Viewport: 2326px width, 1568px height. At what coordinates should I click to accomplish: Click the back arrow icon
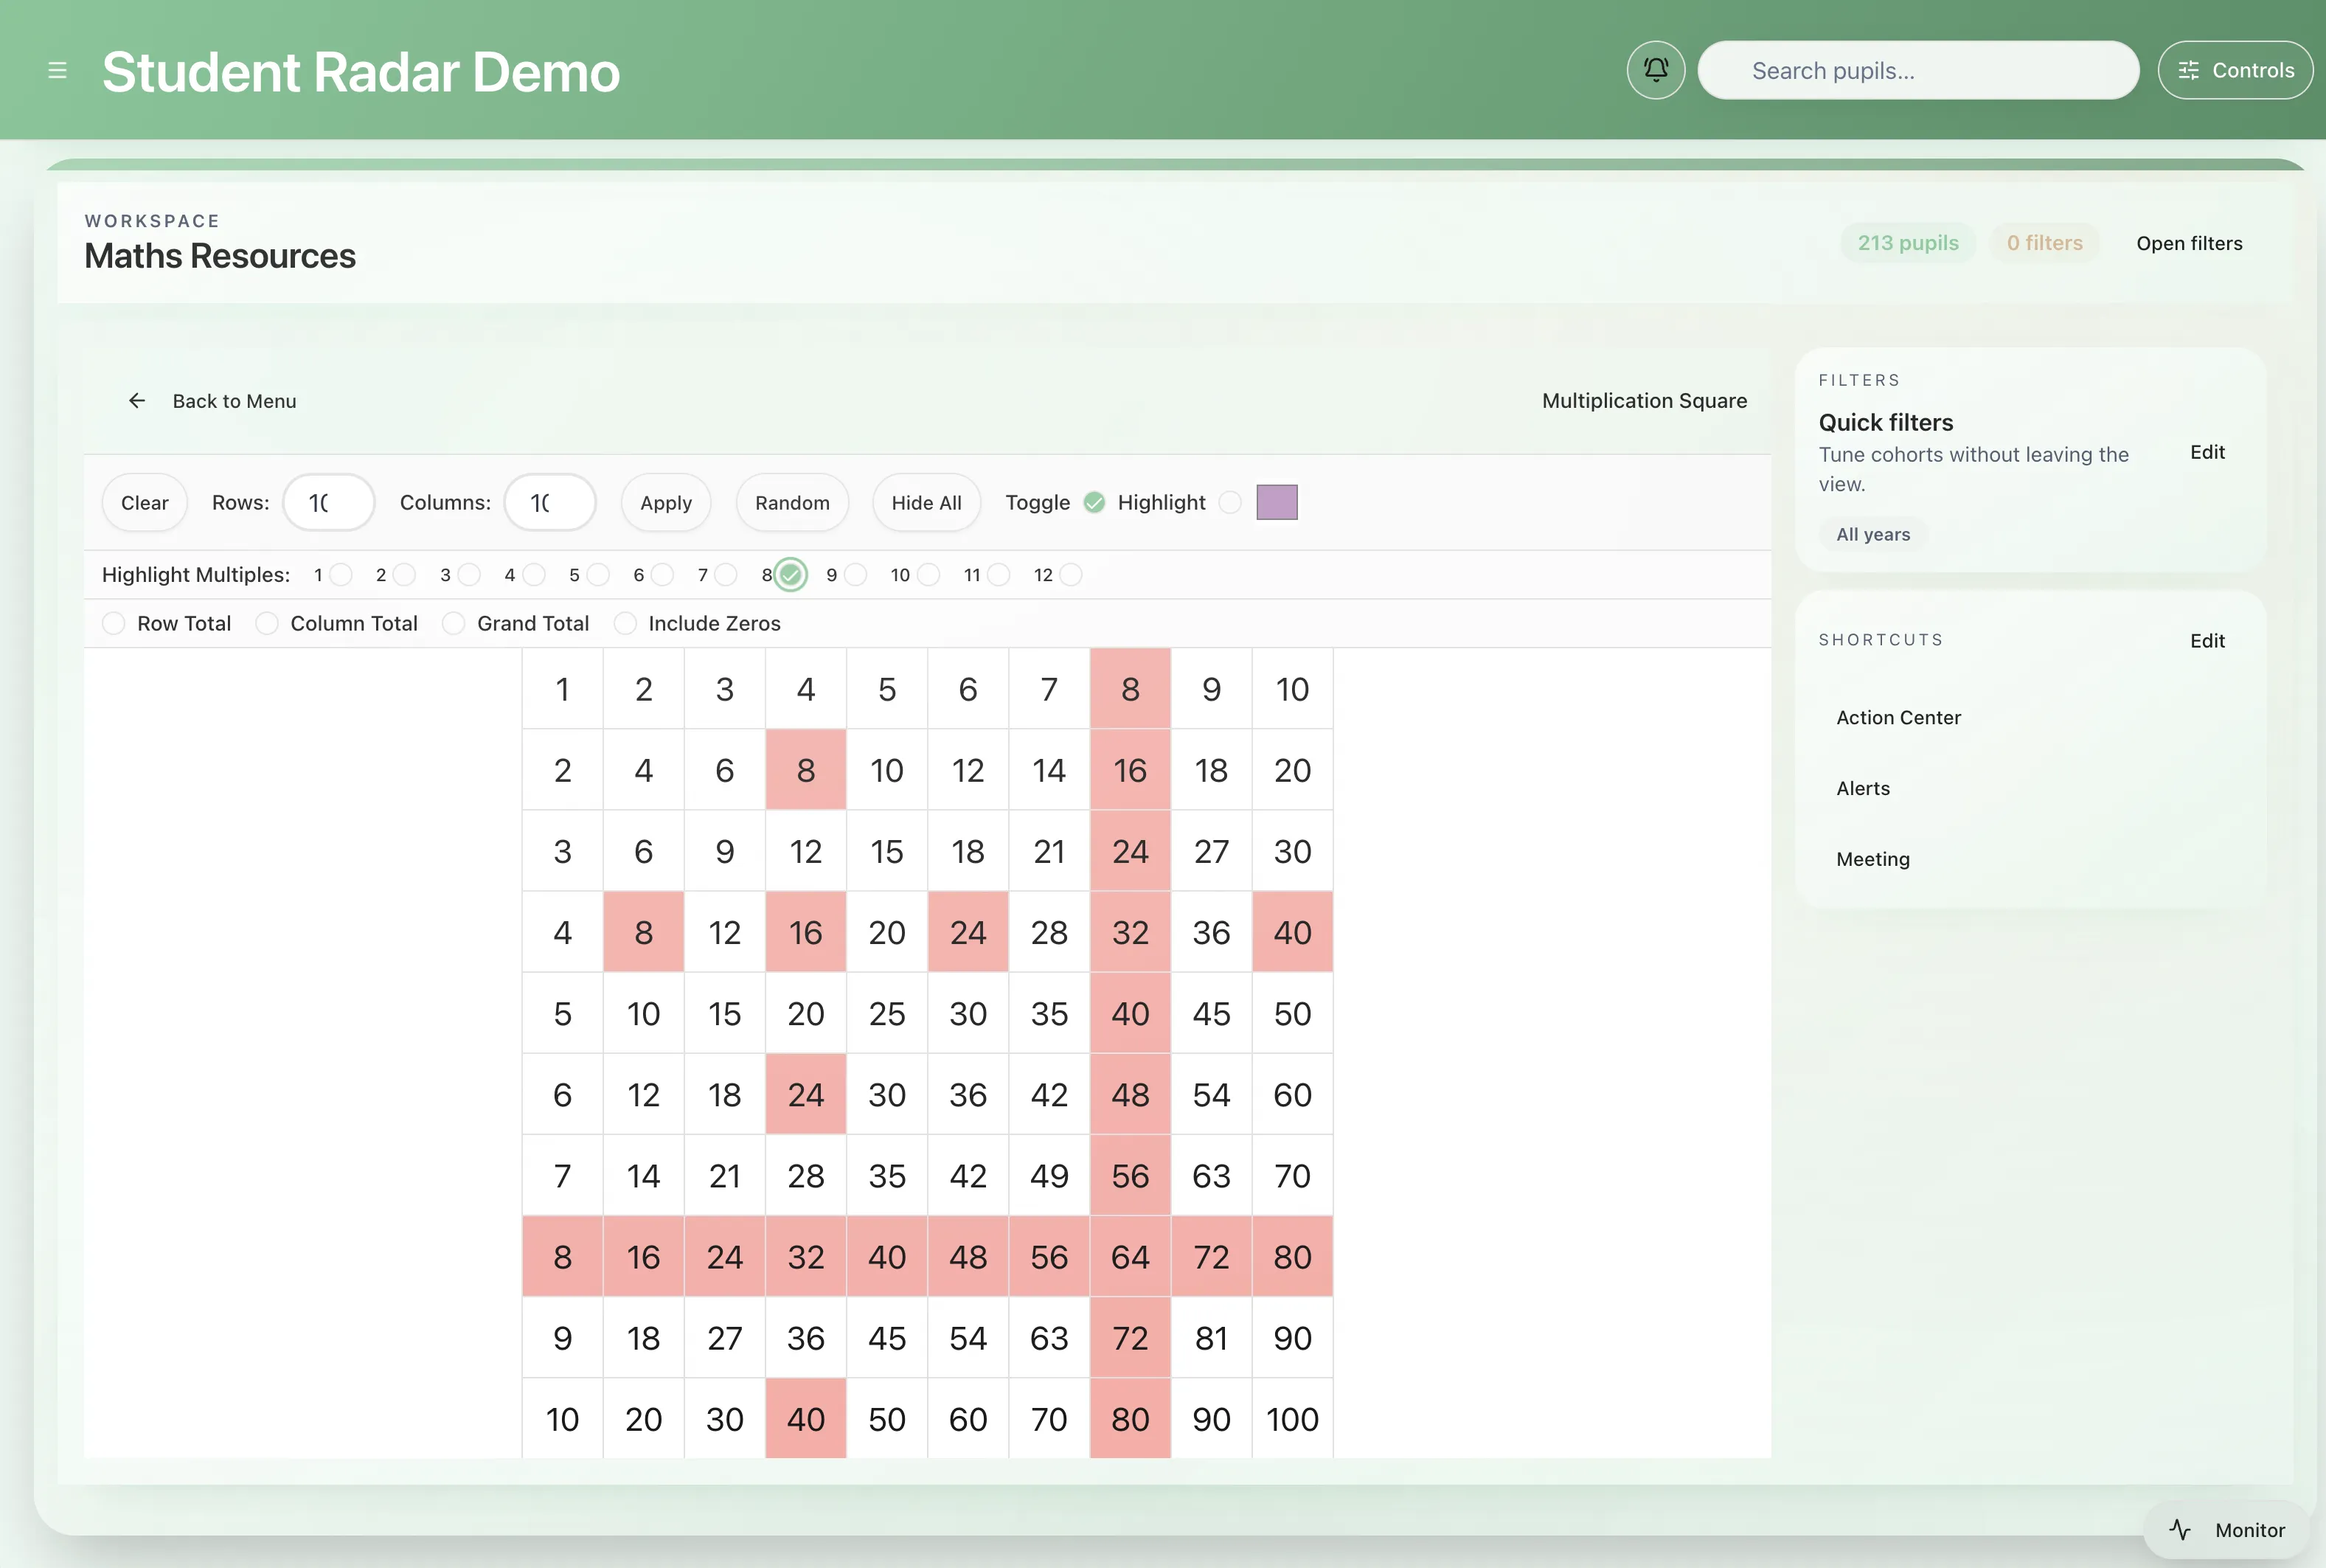click(137, 401)
